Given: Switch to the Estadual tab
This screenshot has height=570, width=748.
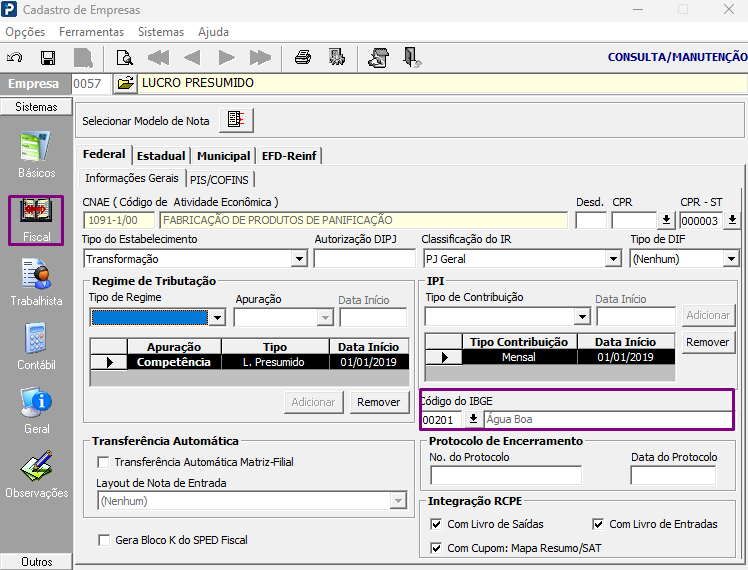Looking at the screenshot, I should (161, 156).
